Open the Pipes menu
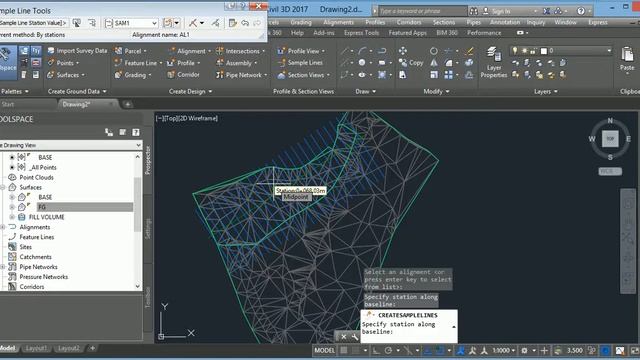The height and width of the screenshot is (360, 640). click(x=473, y=22)
